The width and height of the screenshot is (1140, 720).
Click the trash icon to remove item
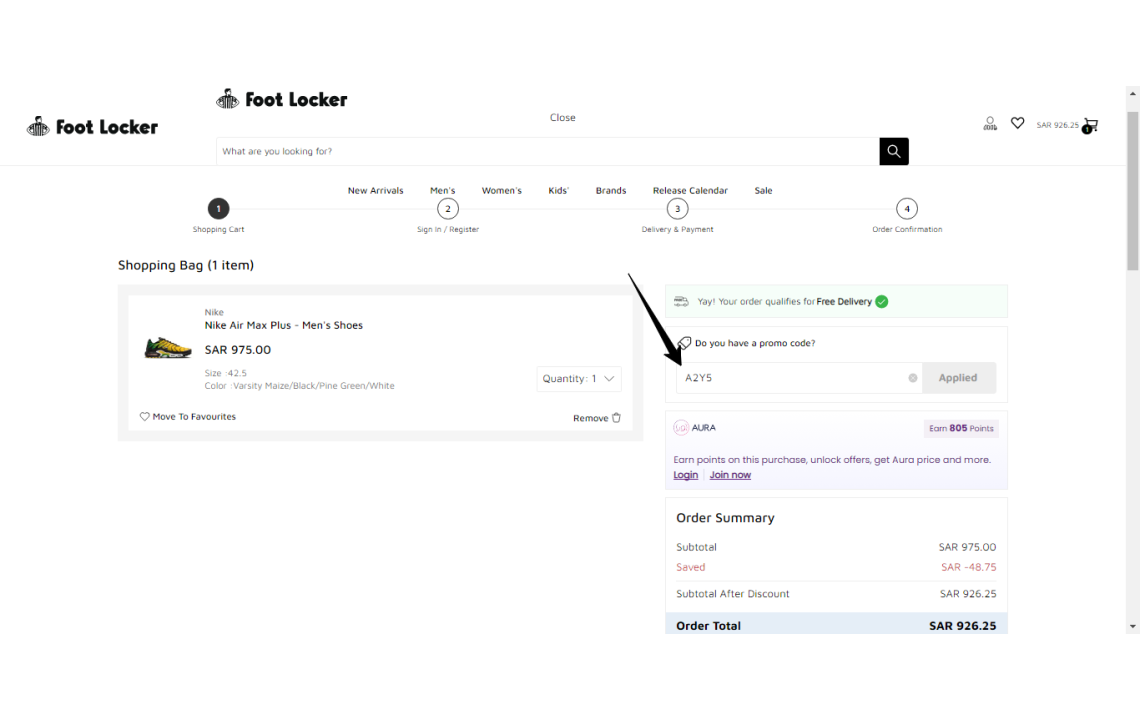click(617, 417)
